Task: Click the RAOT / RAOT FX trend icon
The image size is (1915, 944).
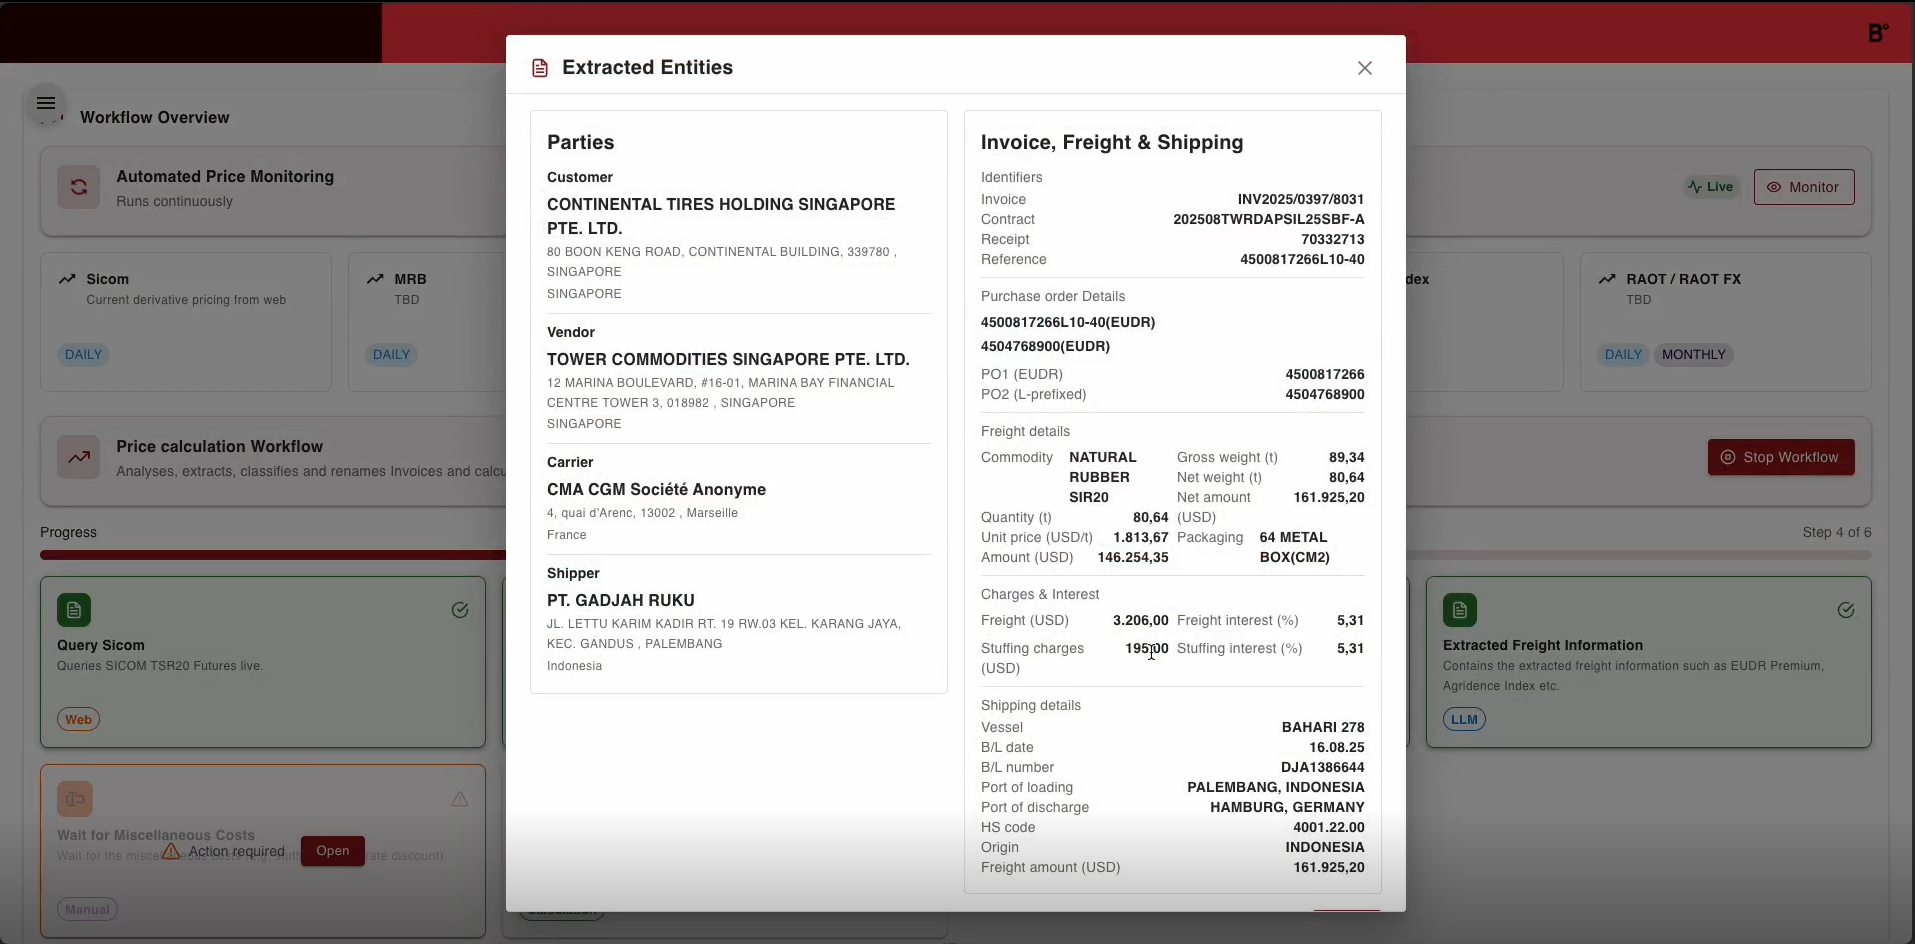Action: 1606,279
